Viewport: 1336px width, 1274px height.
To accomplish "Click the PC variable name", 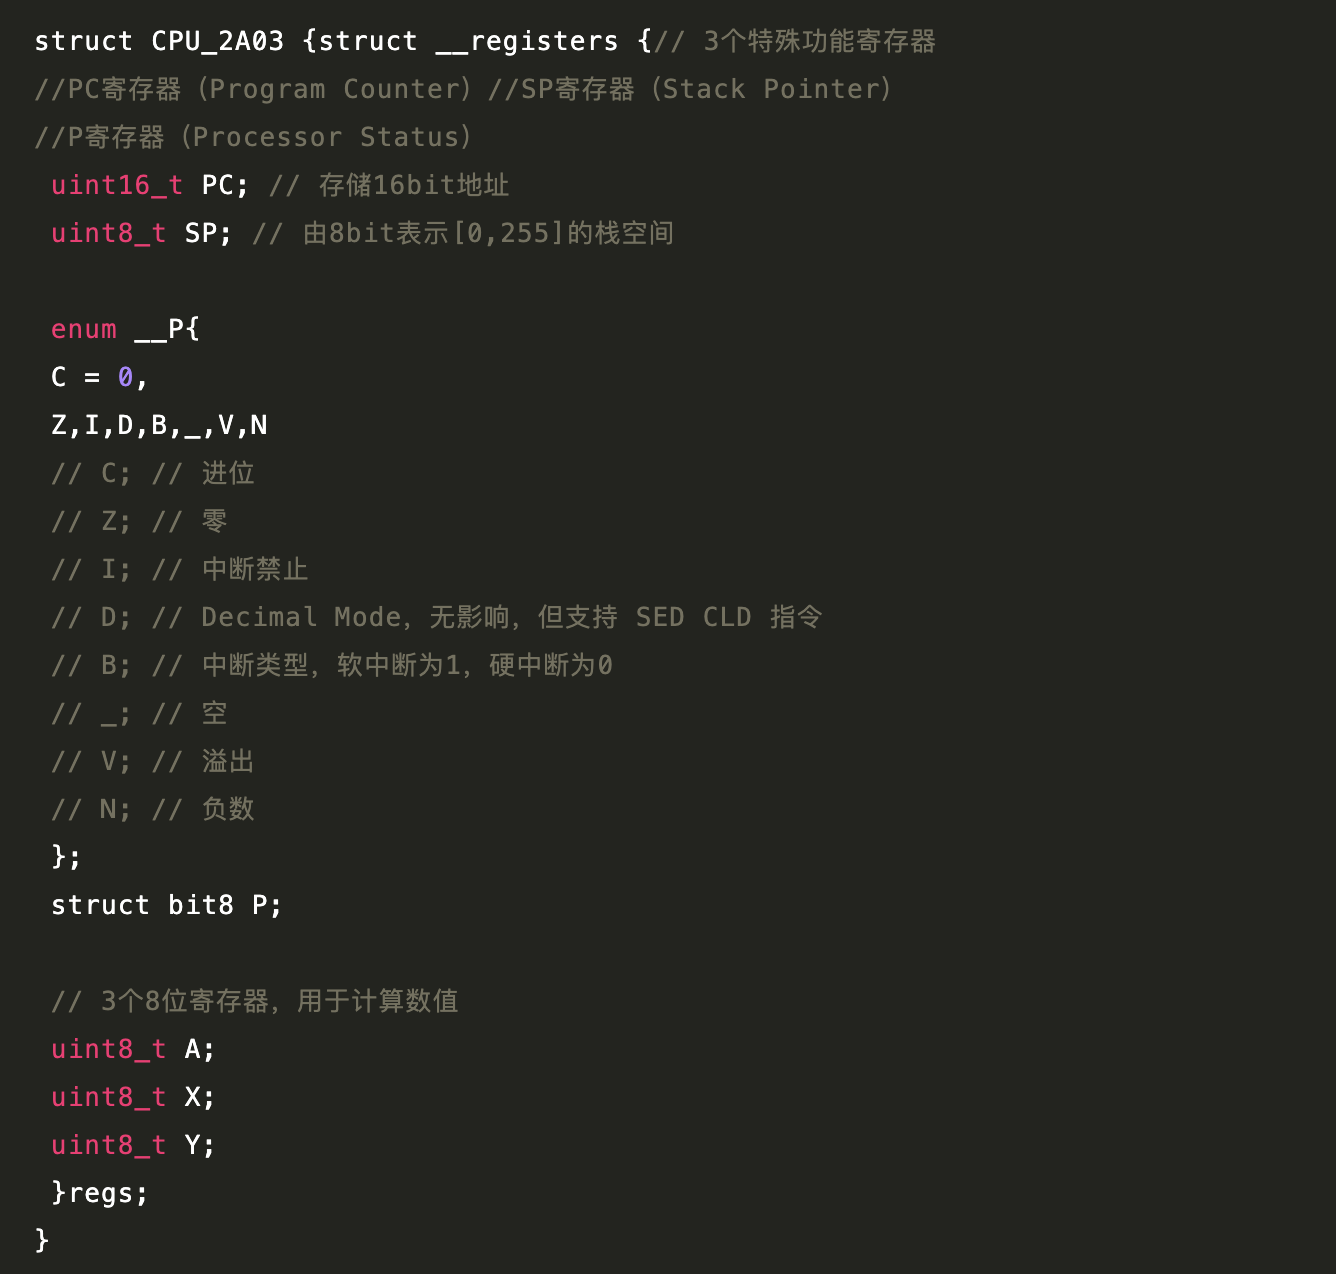I will click(x=217, y=185).
